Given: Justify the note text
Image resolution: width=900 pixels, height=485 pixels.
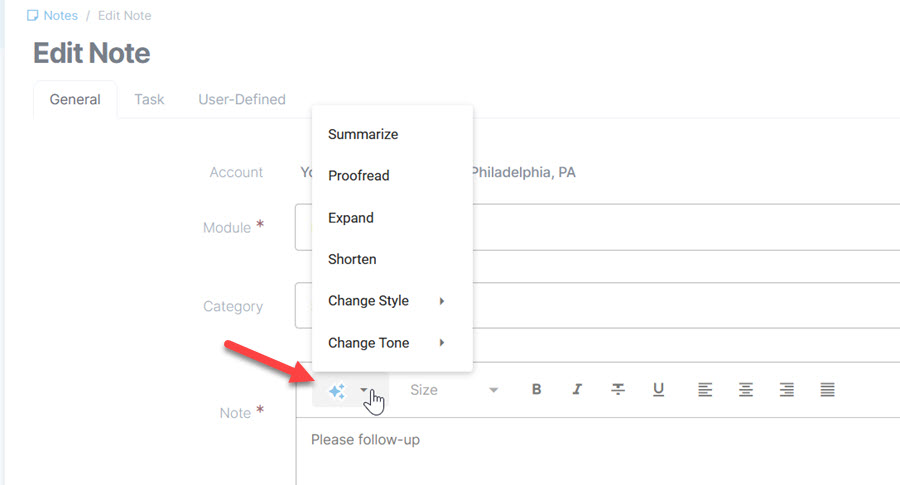Looking at the screenshot, I should coord(828,390).
